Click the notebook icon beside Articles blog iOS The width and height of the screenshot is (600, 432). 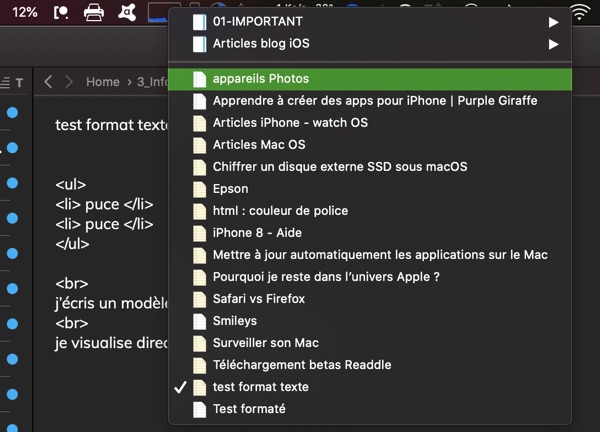[x=200, y=44]
